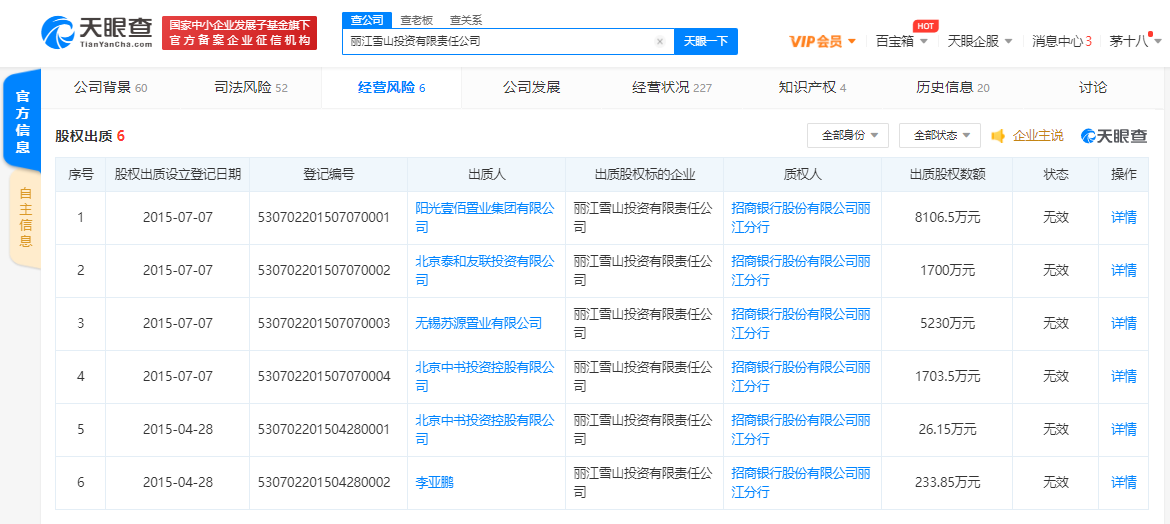Open pledgor 李亚鹏 link

pyautogui.click(x=434, y=482)
